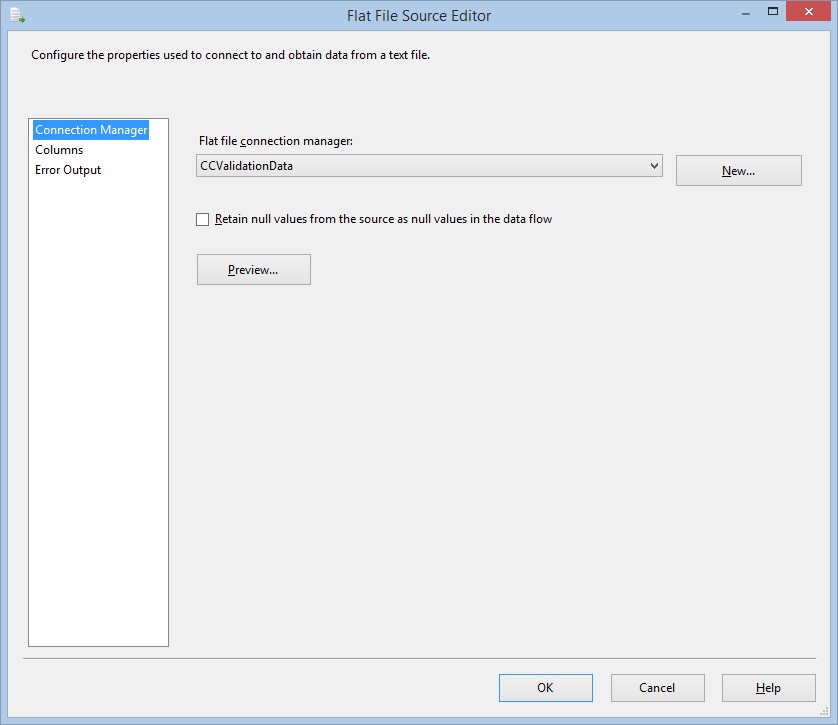Select the Connection Manager page

click(91, 130)
